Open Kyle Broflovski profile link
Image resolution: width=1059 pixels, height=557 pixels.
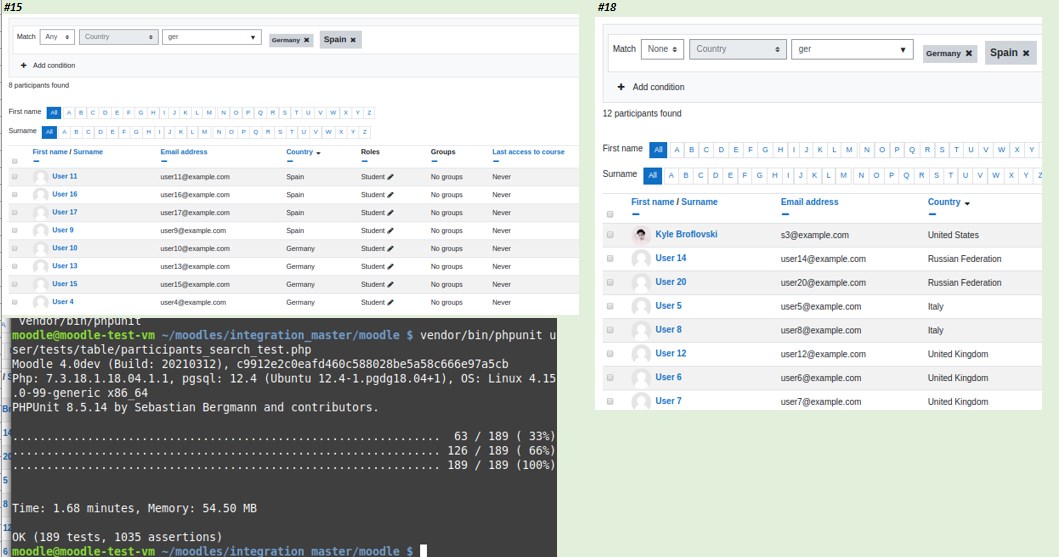(x=686, y=234)
